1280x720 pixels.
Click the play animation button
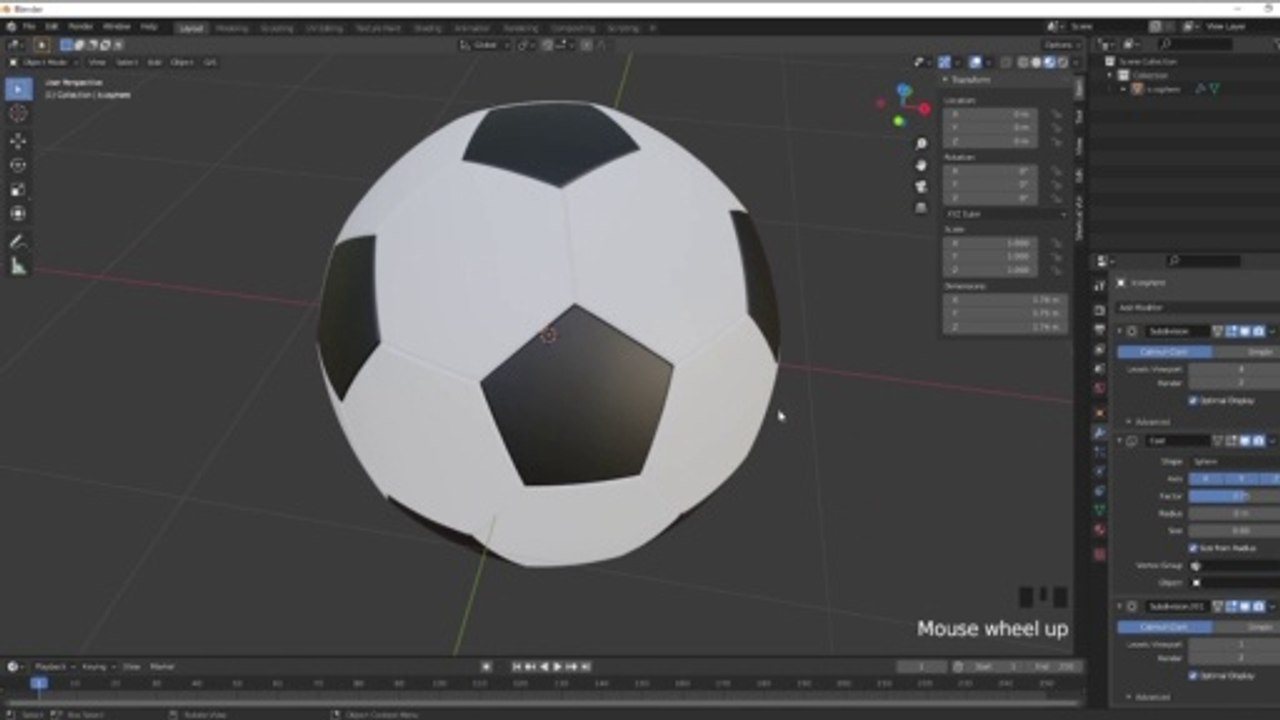pos(558,667)
